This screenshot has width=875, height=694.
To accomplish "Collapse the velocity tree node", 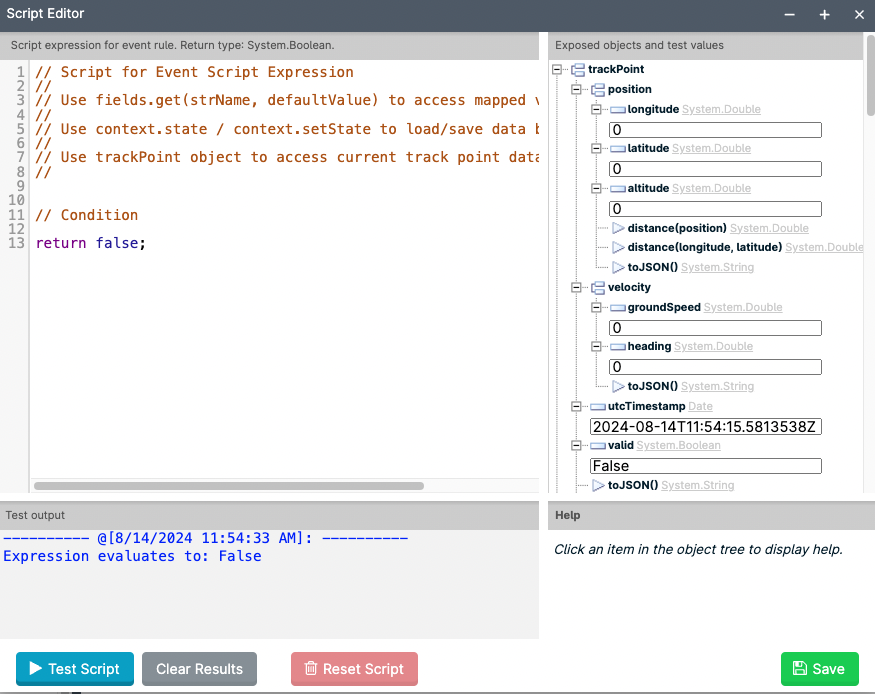I will coord(576,288).
